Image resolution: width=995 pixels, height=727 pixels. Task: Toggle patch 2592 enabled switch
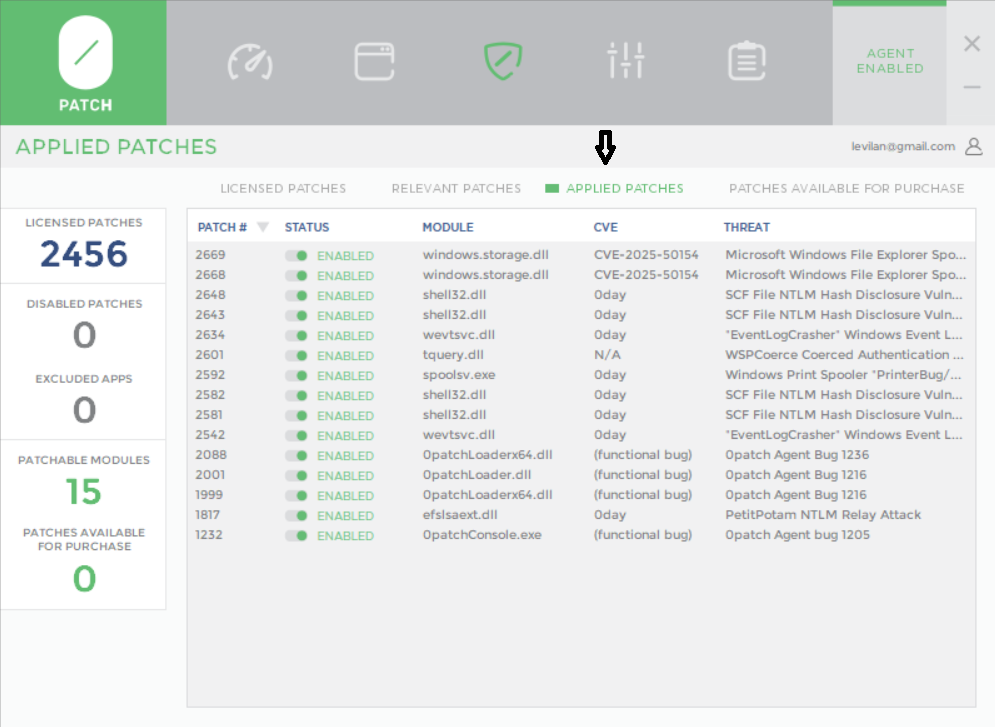point(296,376)
